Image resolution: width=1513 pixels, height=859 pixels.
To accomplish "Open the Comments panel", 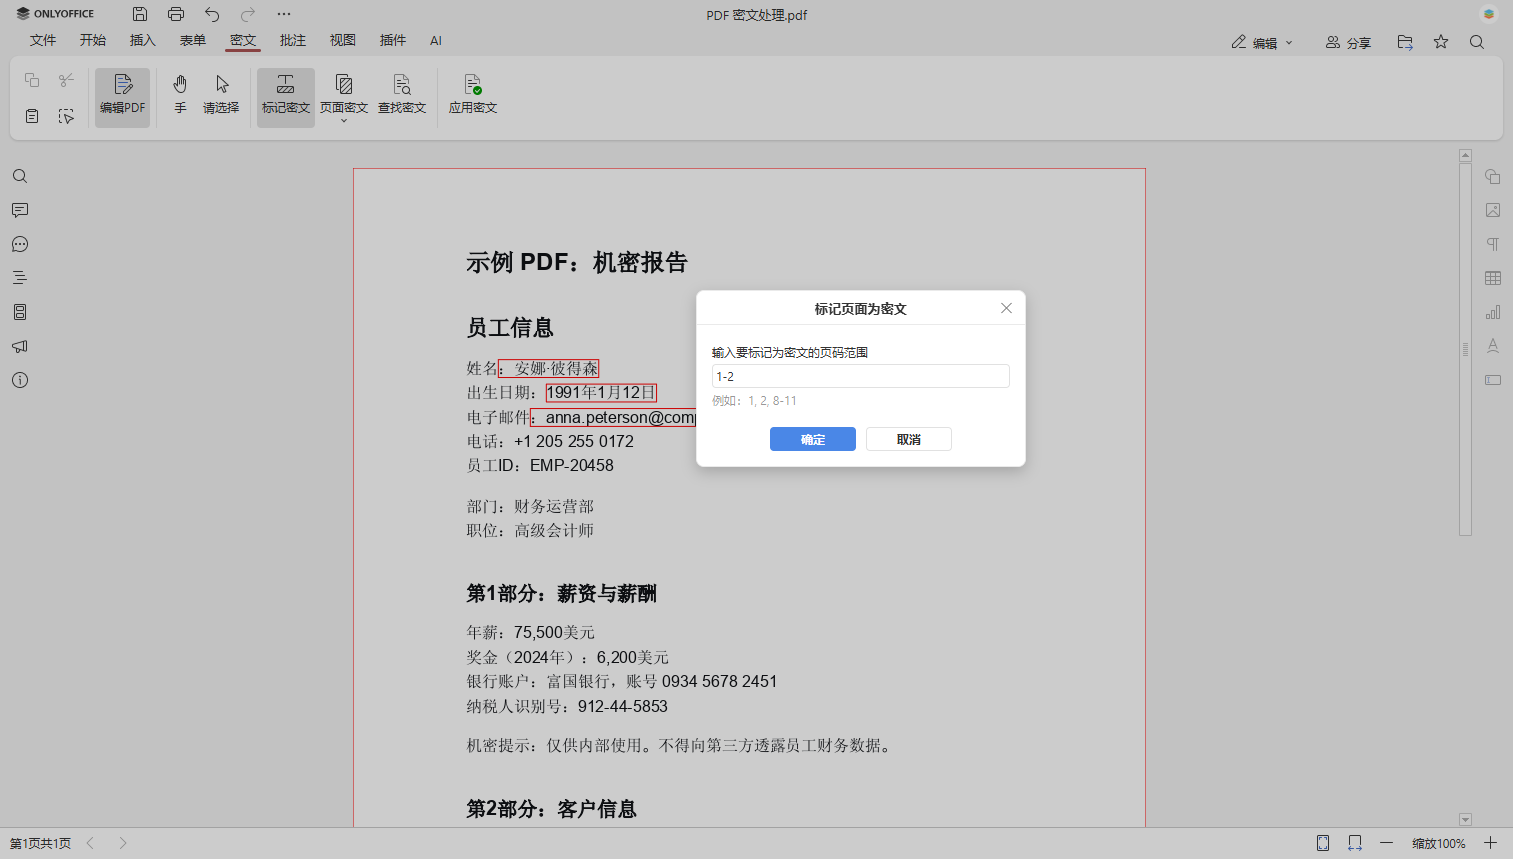I will [x=20, y=210].
